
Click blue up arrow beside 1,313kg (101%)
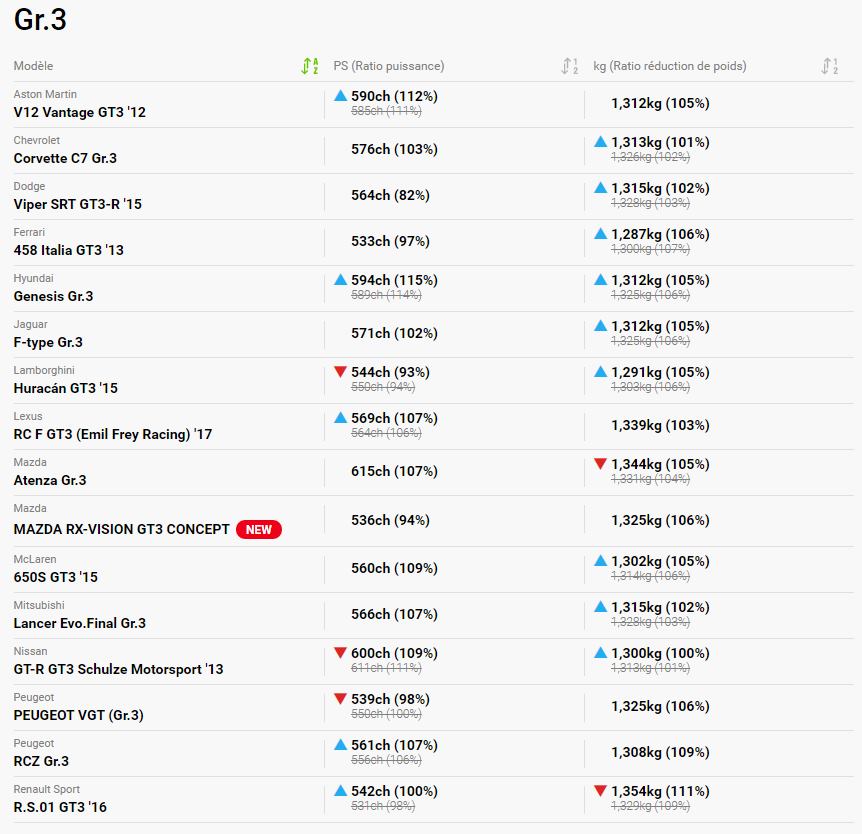tap(601, 142)
